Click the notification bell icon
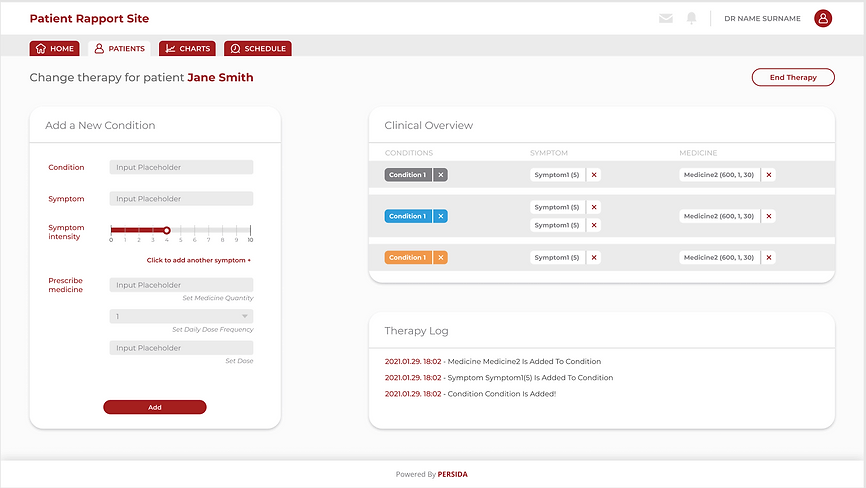The width and height of the screenshot is (866, 488). [x=691, y=18]
